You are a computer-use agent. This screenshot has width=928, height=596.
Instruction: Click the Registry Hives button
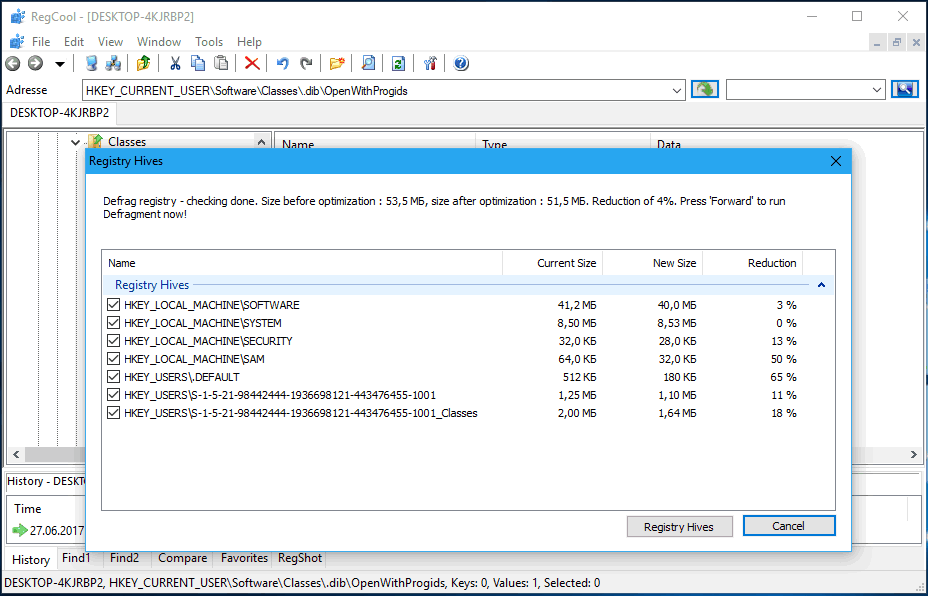(679, 526)
